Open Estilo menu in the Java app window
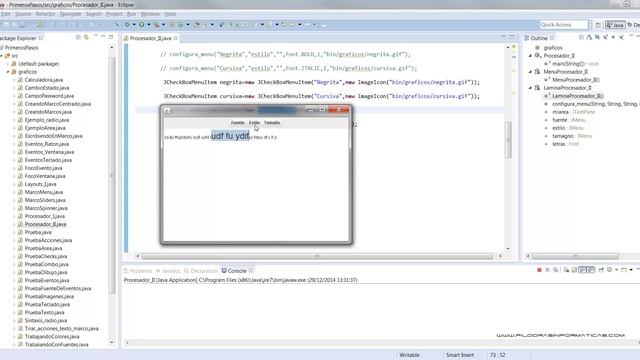640x360 pixels. [254, 122]
